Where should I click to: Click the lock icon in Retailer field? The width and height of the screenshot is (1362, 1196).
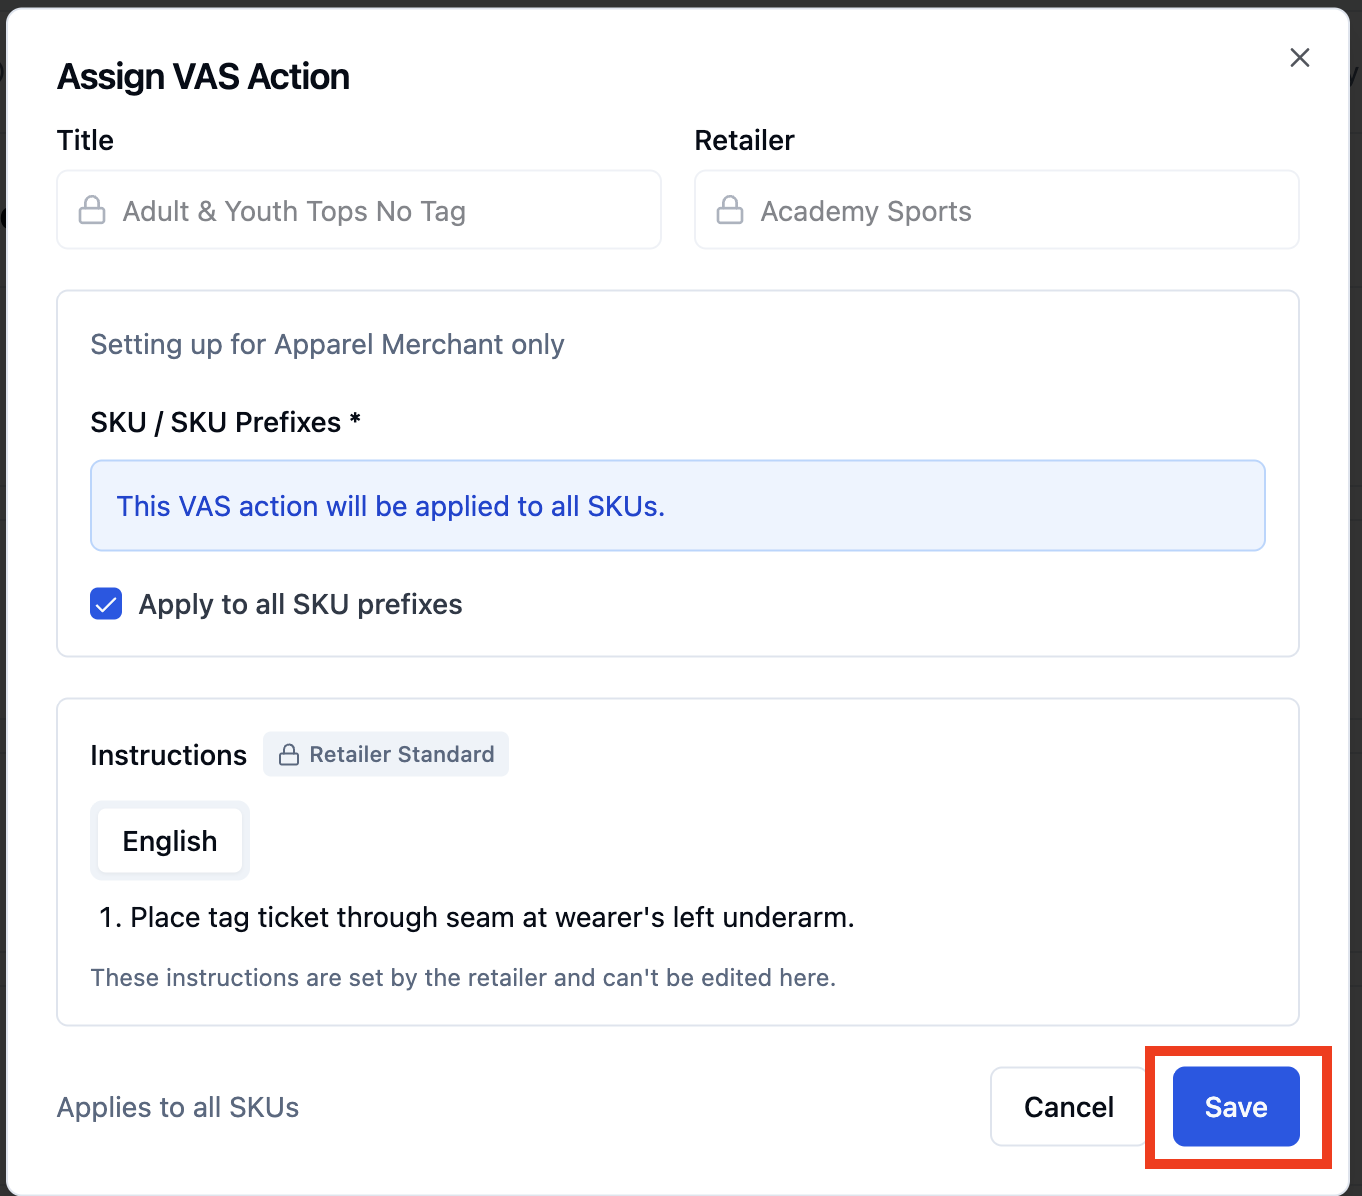tap(730, 210)
